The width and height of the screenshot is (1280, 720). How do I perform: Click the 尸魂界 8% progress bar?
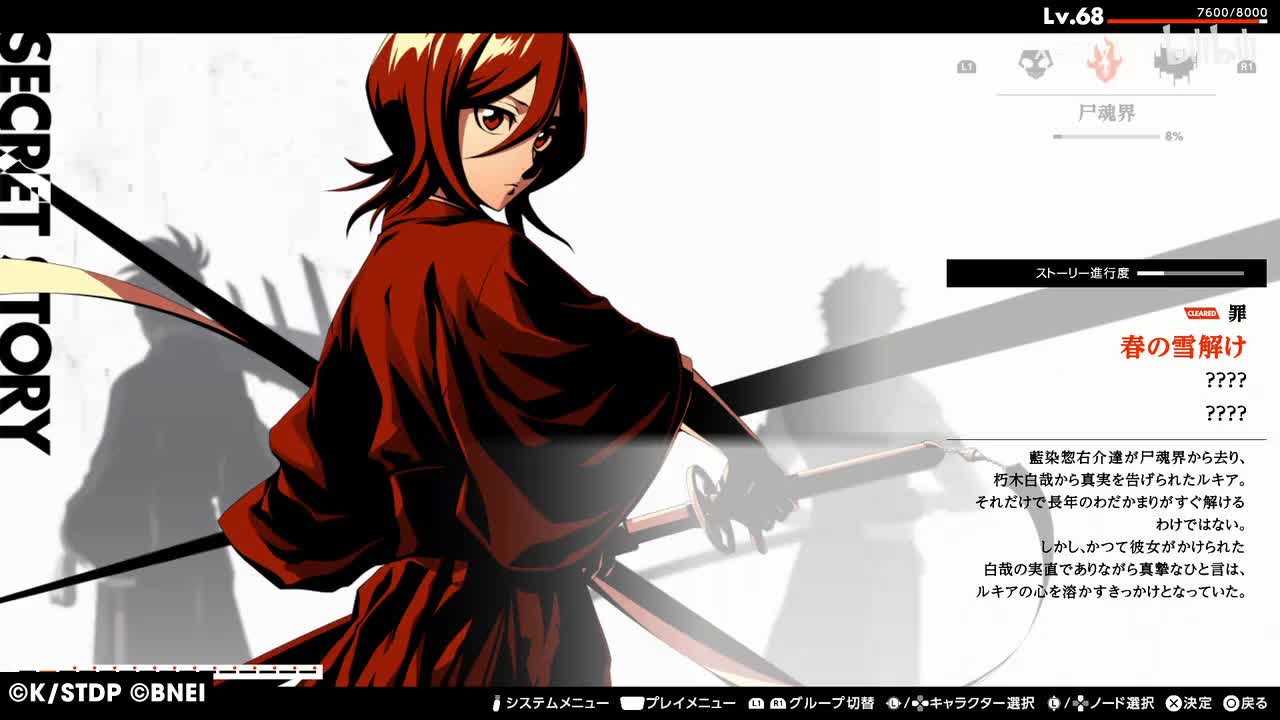coord(1106,136)
